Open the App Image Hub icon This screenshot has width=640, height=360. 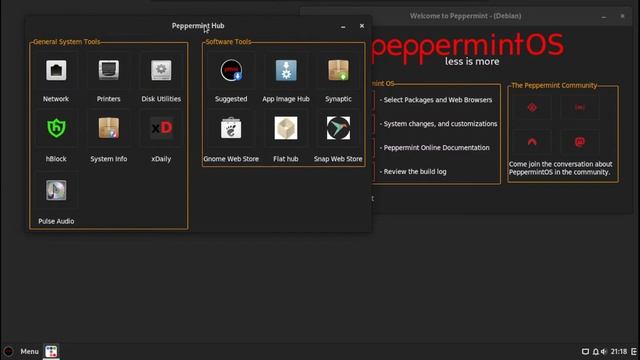[286, 71]
